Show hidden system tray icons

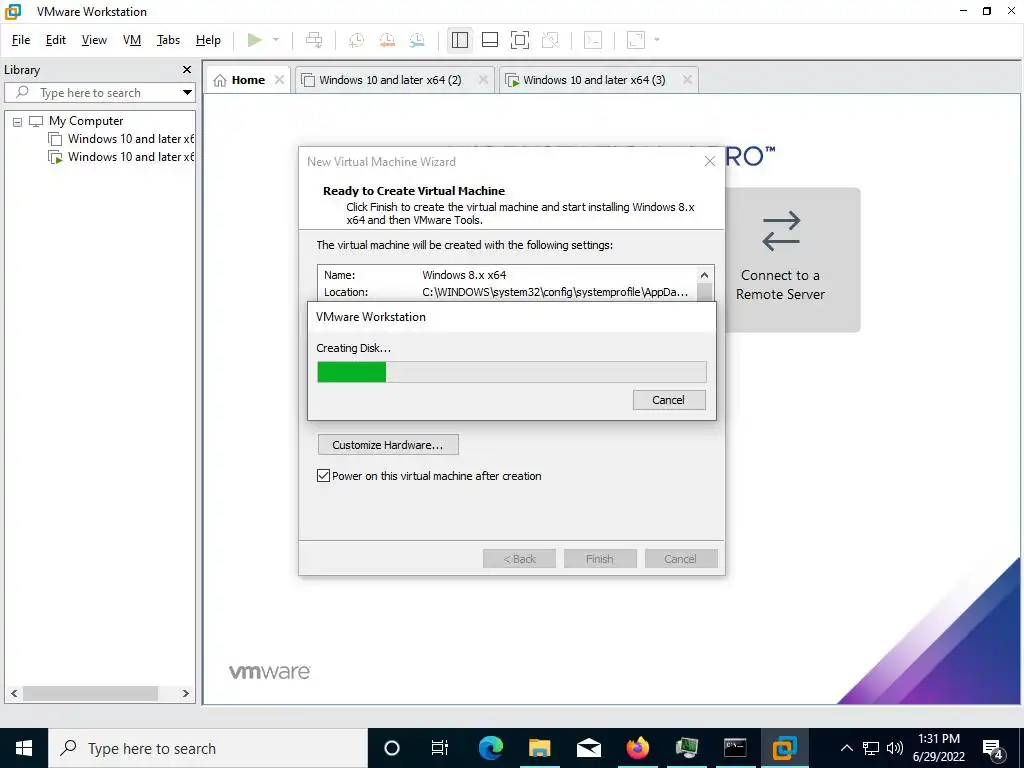[x=847, y=748]
